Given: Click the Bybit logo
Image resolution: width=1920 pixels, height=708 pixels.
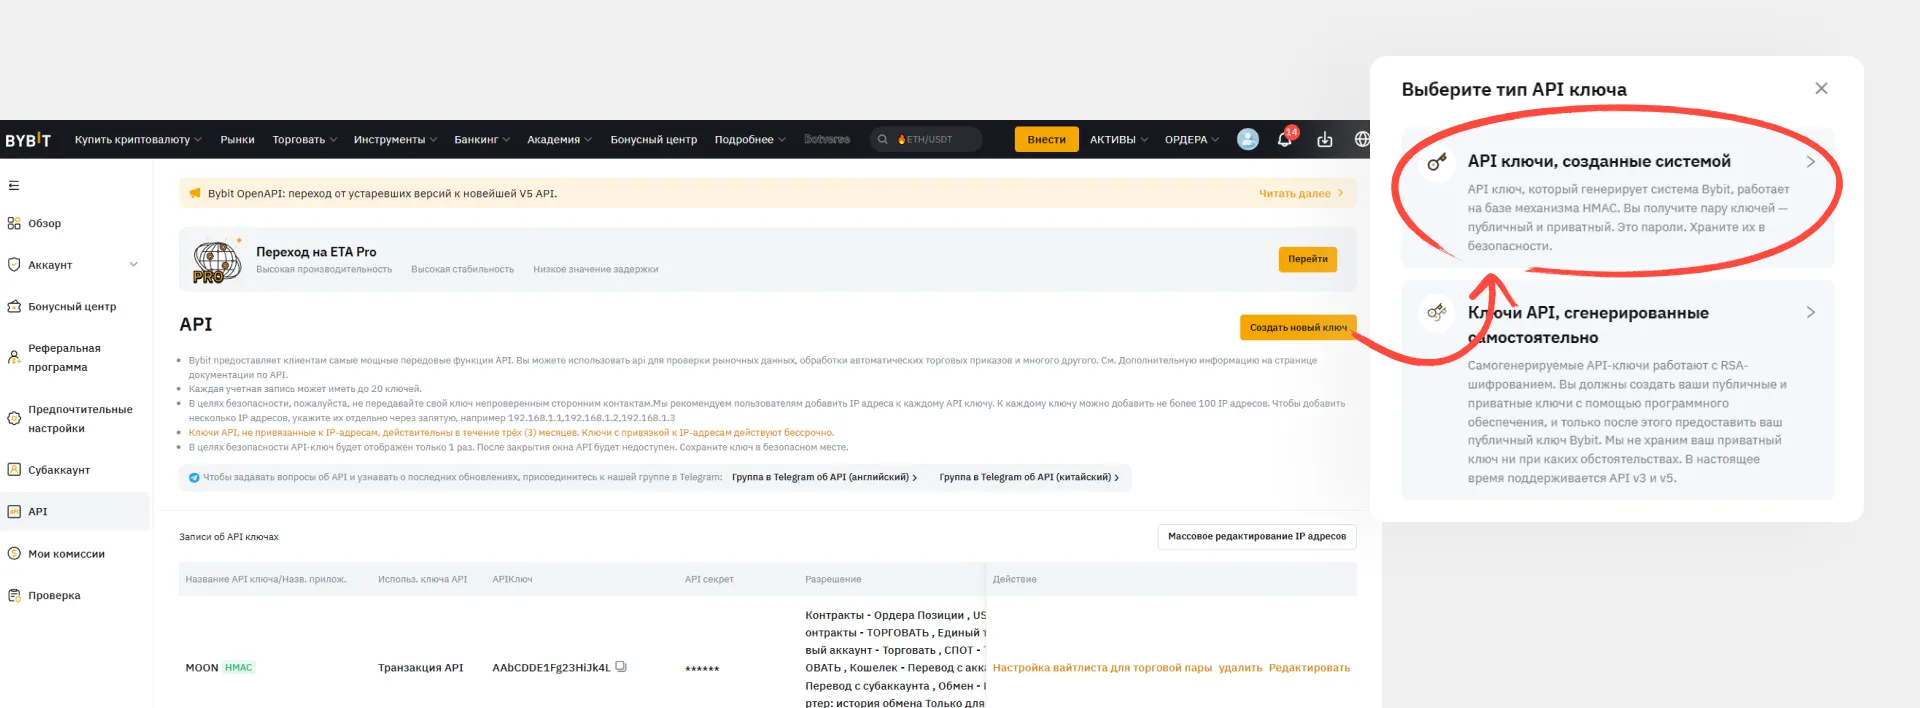Looking at the screenshot, I should 28,140.
